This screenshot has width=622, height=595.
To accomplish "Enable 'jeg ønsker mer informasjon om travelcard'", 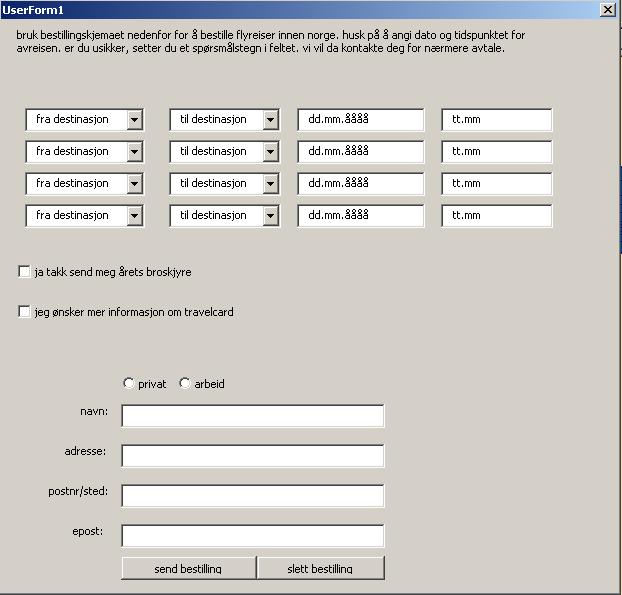I will tap(24, 312).
